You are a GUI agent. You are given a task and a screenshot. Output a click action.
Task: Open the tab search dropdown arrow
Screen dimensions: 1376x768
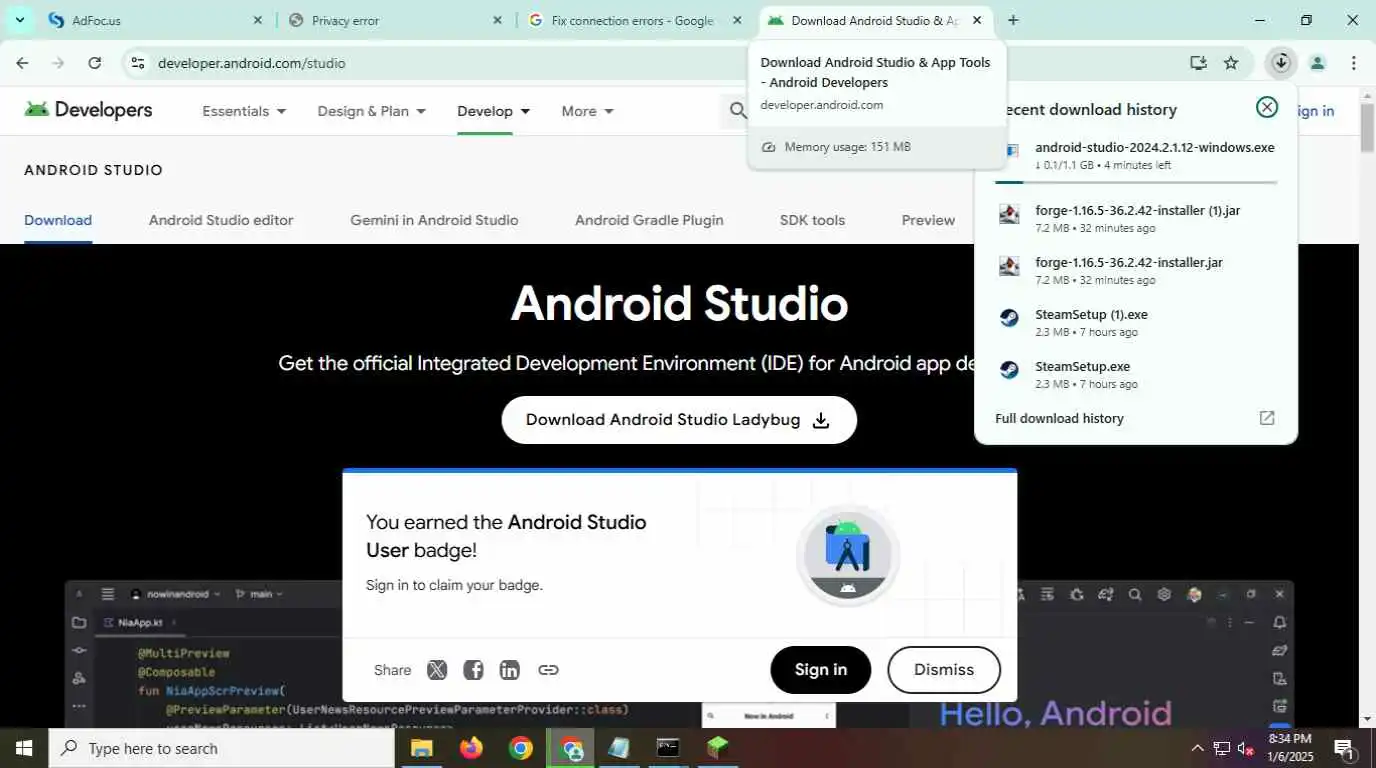(19, 20)
